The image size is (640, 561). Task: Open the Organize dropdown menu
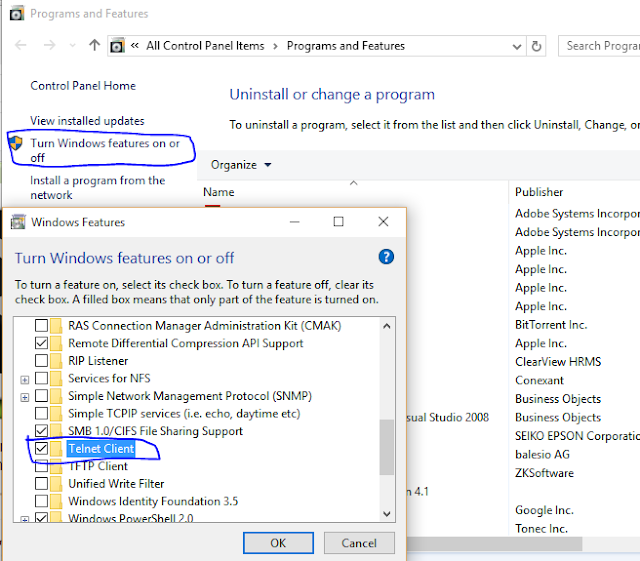click(x=241, y=165)
